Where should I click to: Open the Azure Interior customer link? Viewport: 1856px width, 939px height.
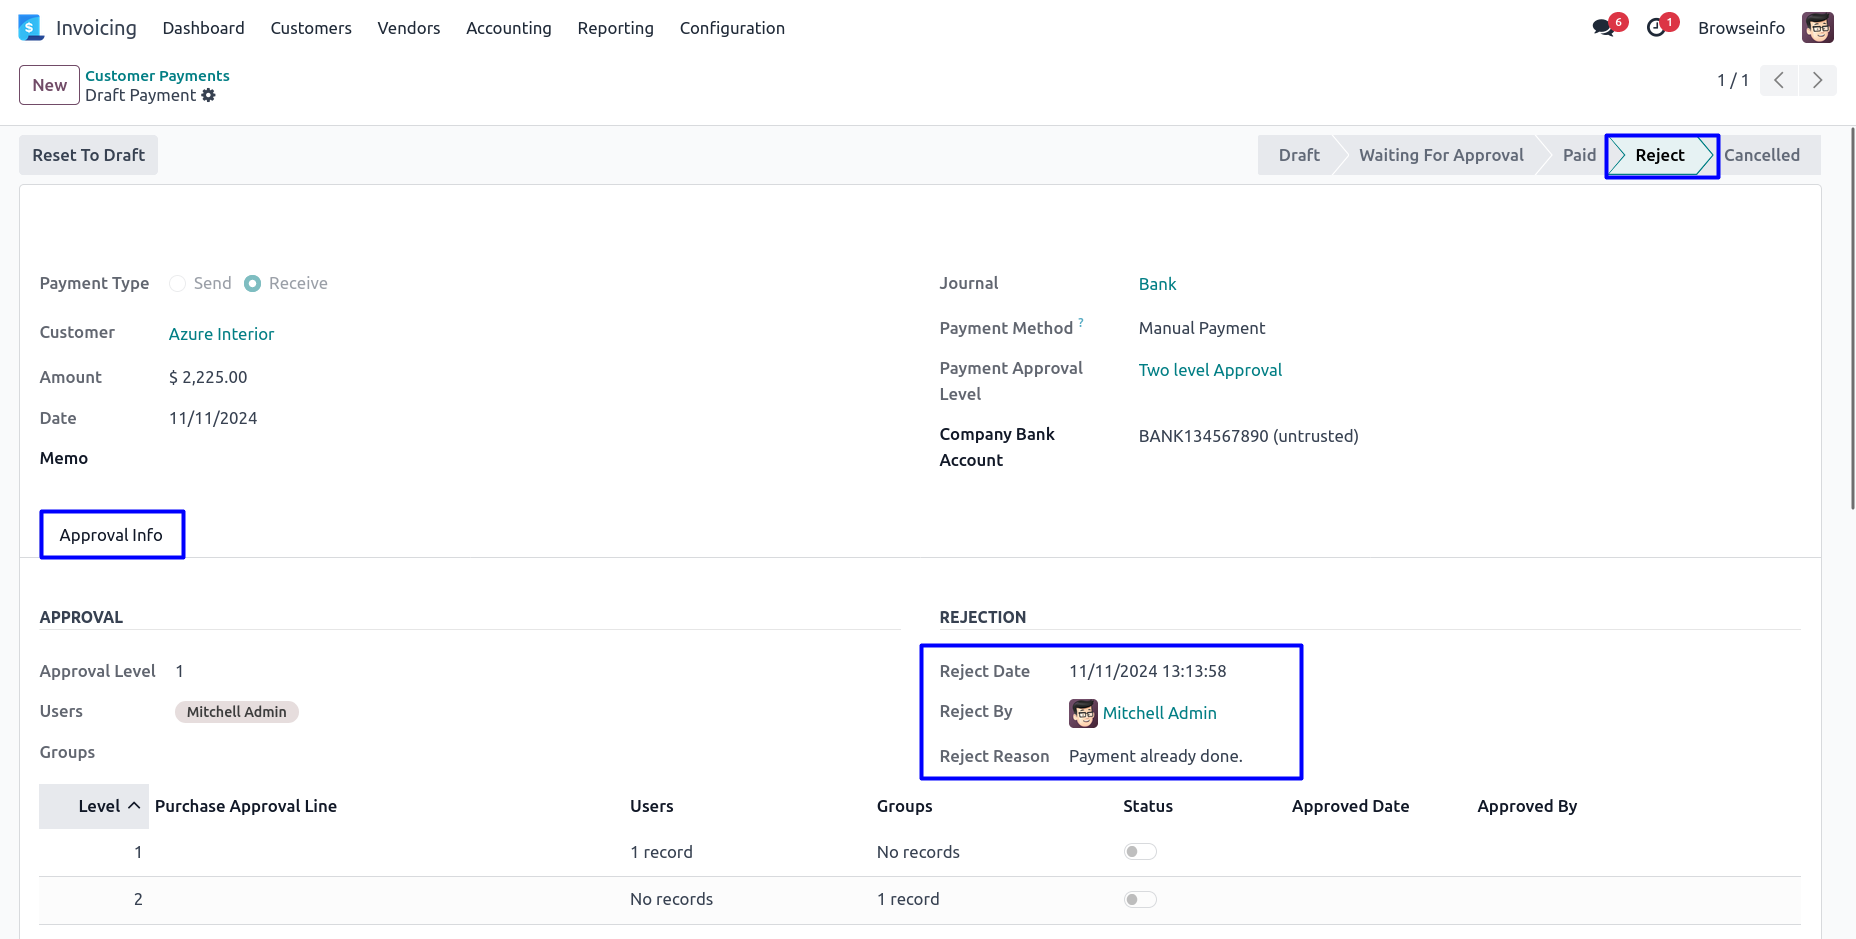click(221, 334)
